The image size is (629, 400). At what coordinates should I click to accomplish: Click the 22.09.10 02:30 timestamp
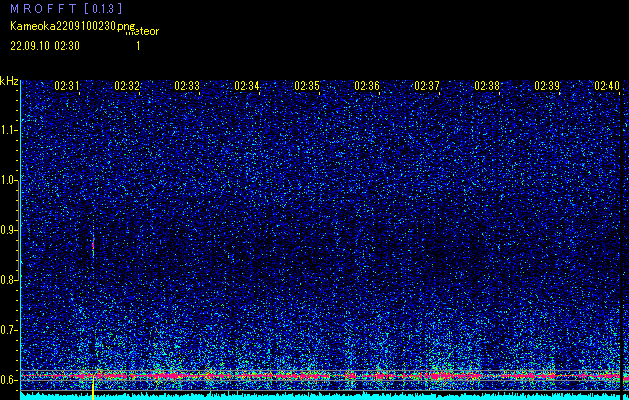[45, 46]
